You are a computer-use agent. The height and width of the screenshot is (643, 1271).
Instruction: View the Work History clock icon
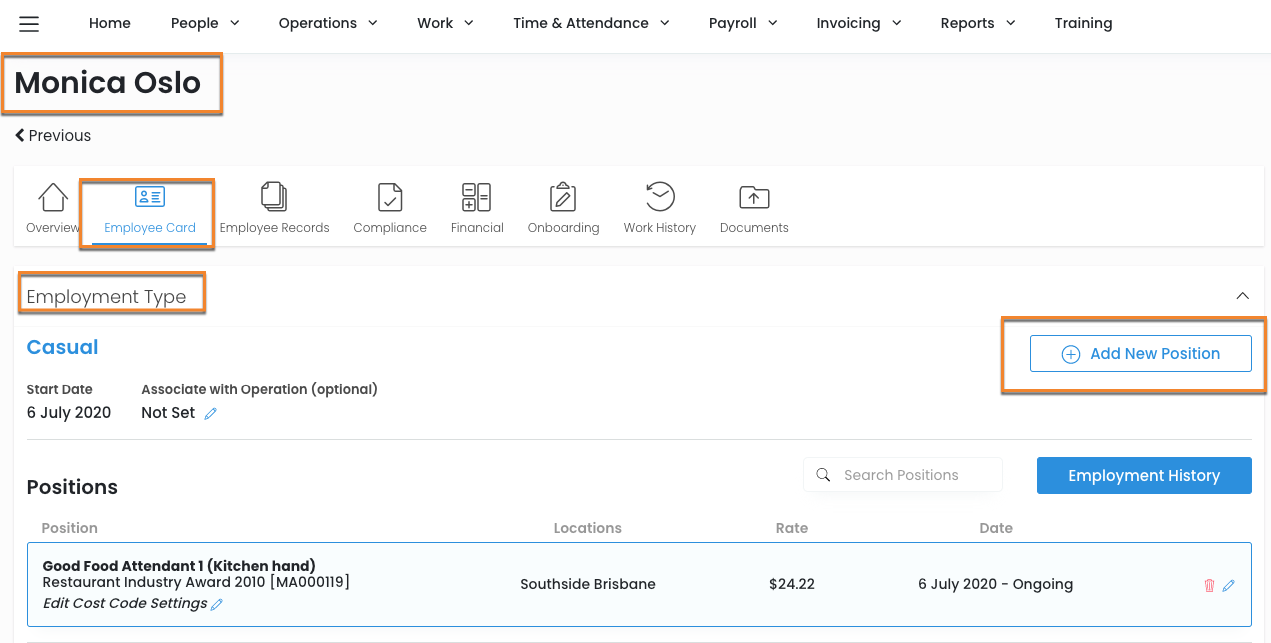(659, 198)
